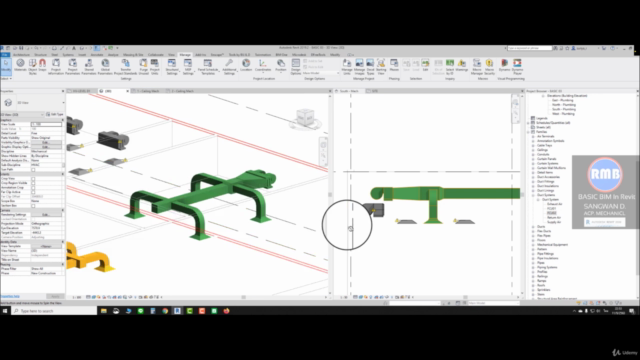The height and width of the screenshot is (360, 640).
Task: Click Purge Unused
Action: [x=143, y=67]
